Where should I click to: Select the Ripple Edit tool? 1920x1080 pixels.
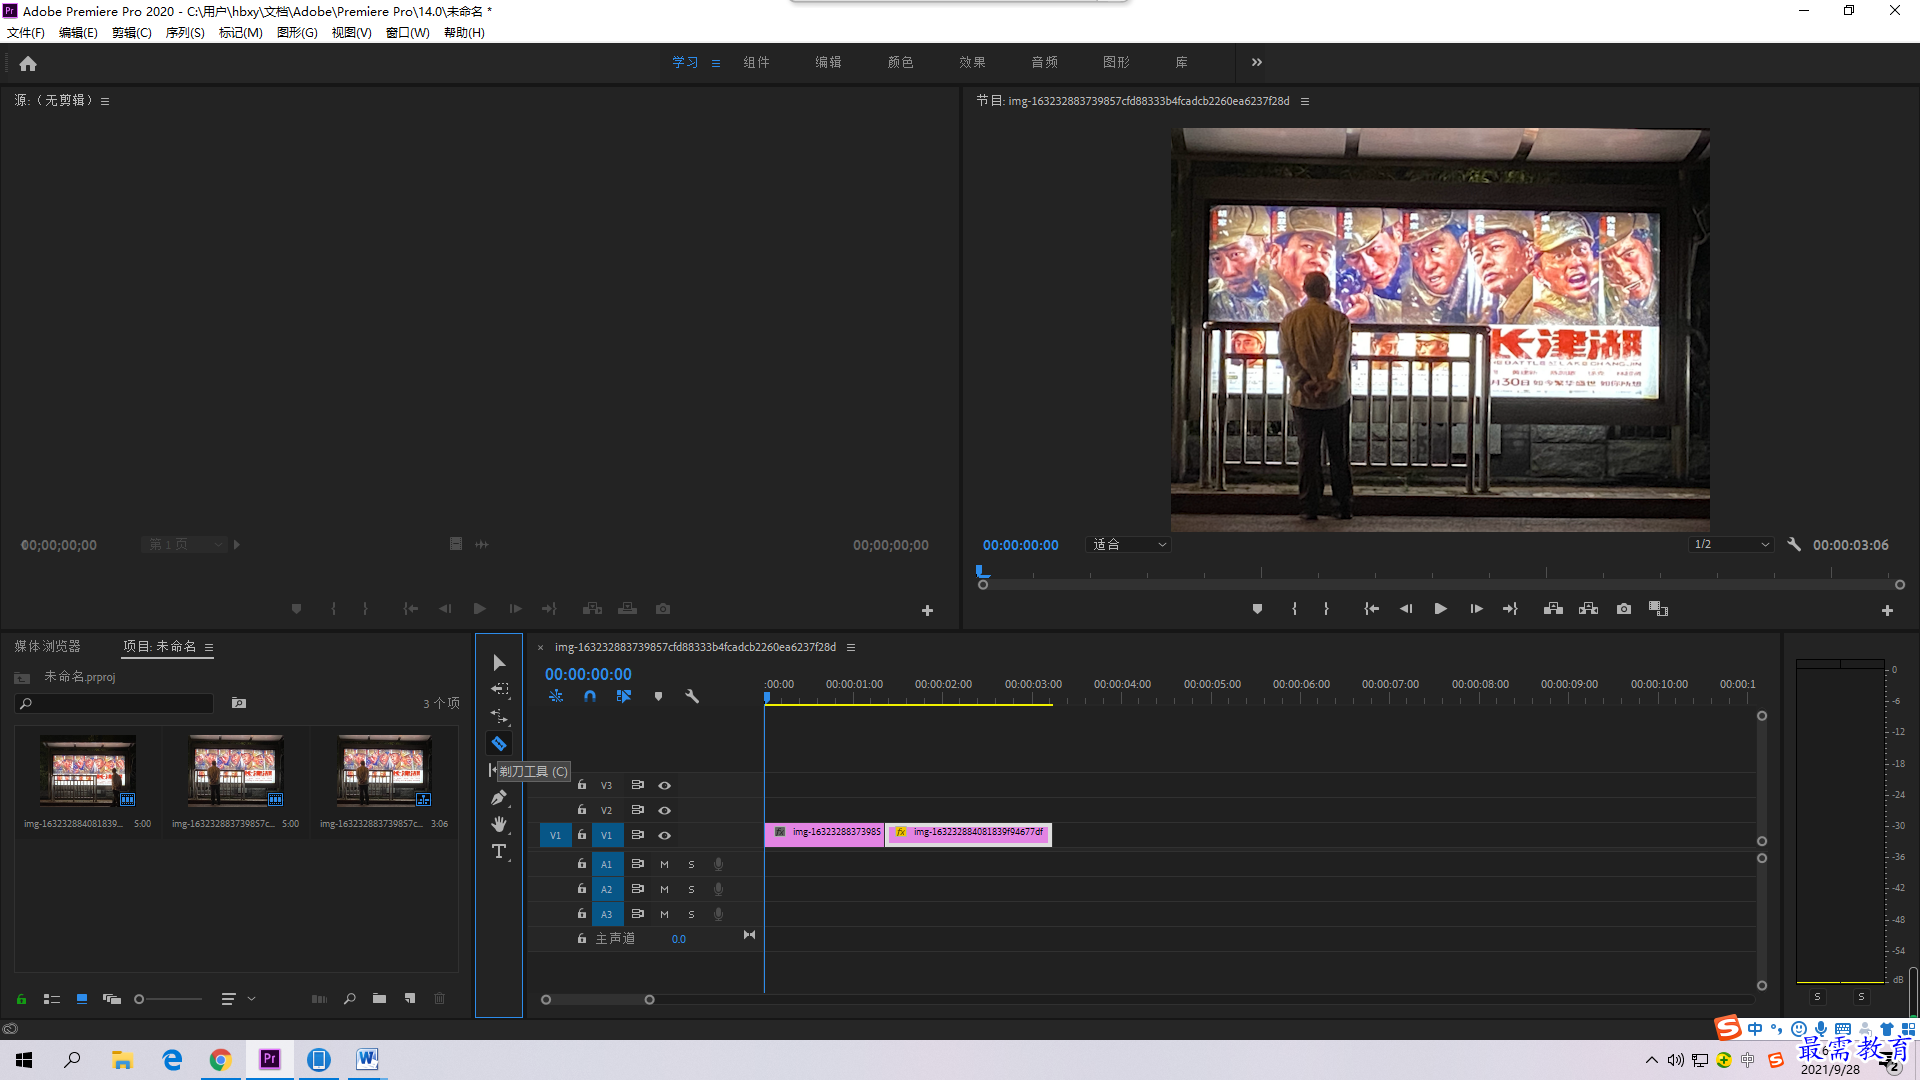point(499,716)
